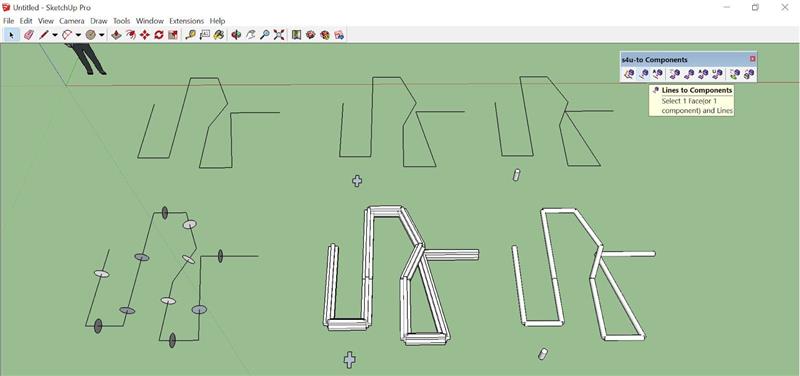This screenshot has height=376, width=800.
Task: Click the Zoom Extents tool
Action: [x=279, y=35]
